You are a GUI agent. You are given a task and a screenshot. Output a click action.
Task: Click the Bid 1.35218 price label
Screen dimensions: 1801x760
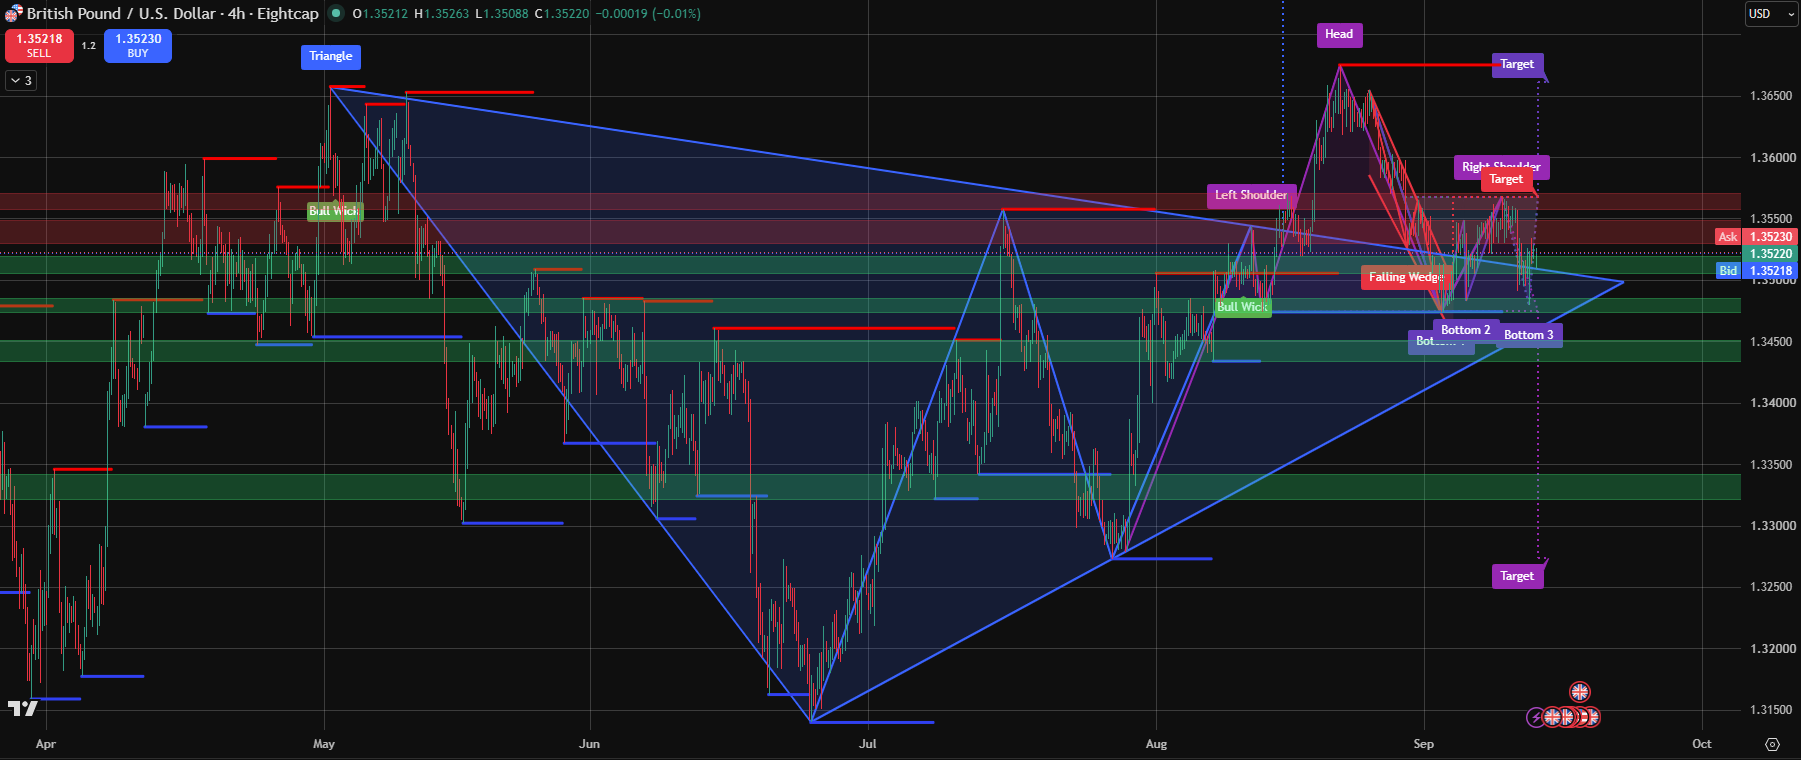tap(1757, 271)
